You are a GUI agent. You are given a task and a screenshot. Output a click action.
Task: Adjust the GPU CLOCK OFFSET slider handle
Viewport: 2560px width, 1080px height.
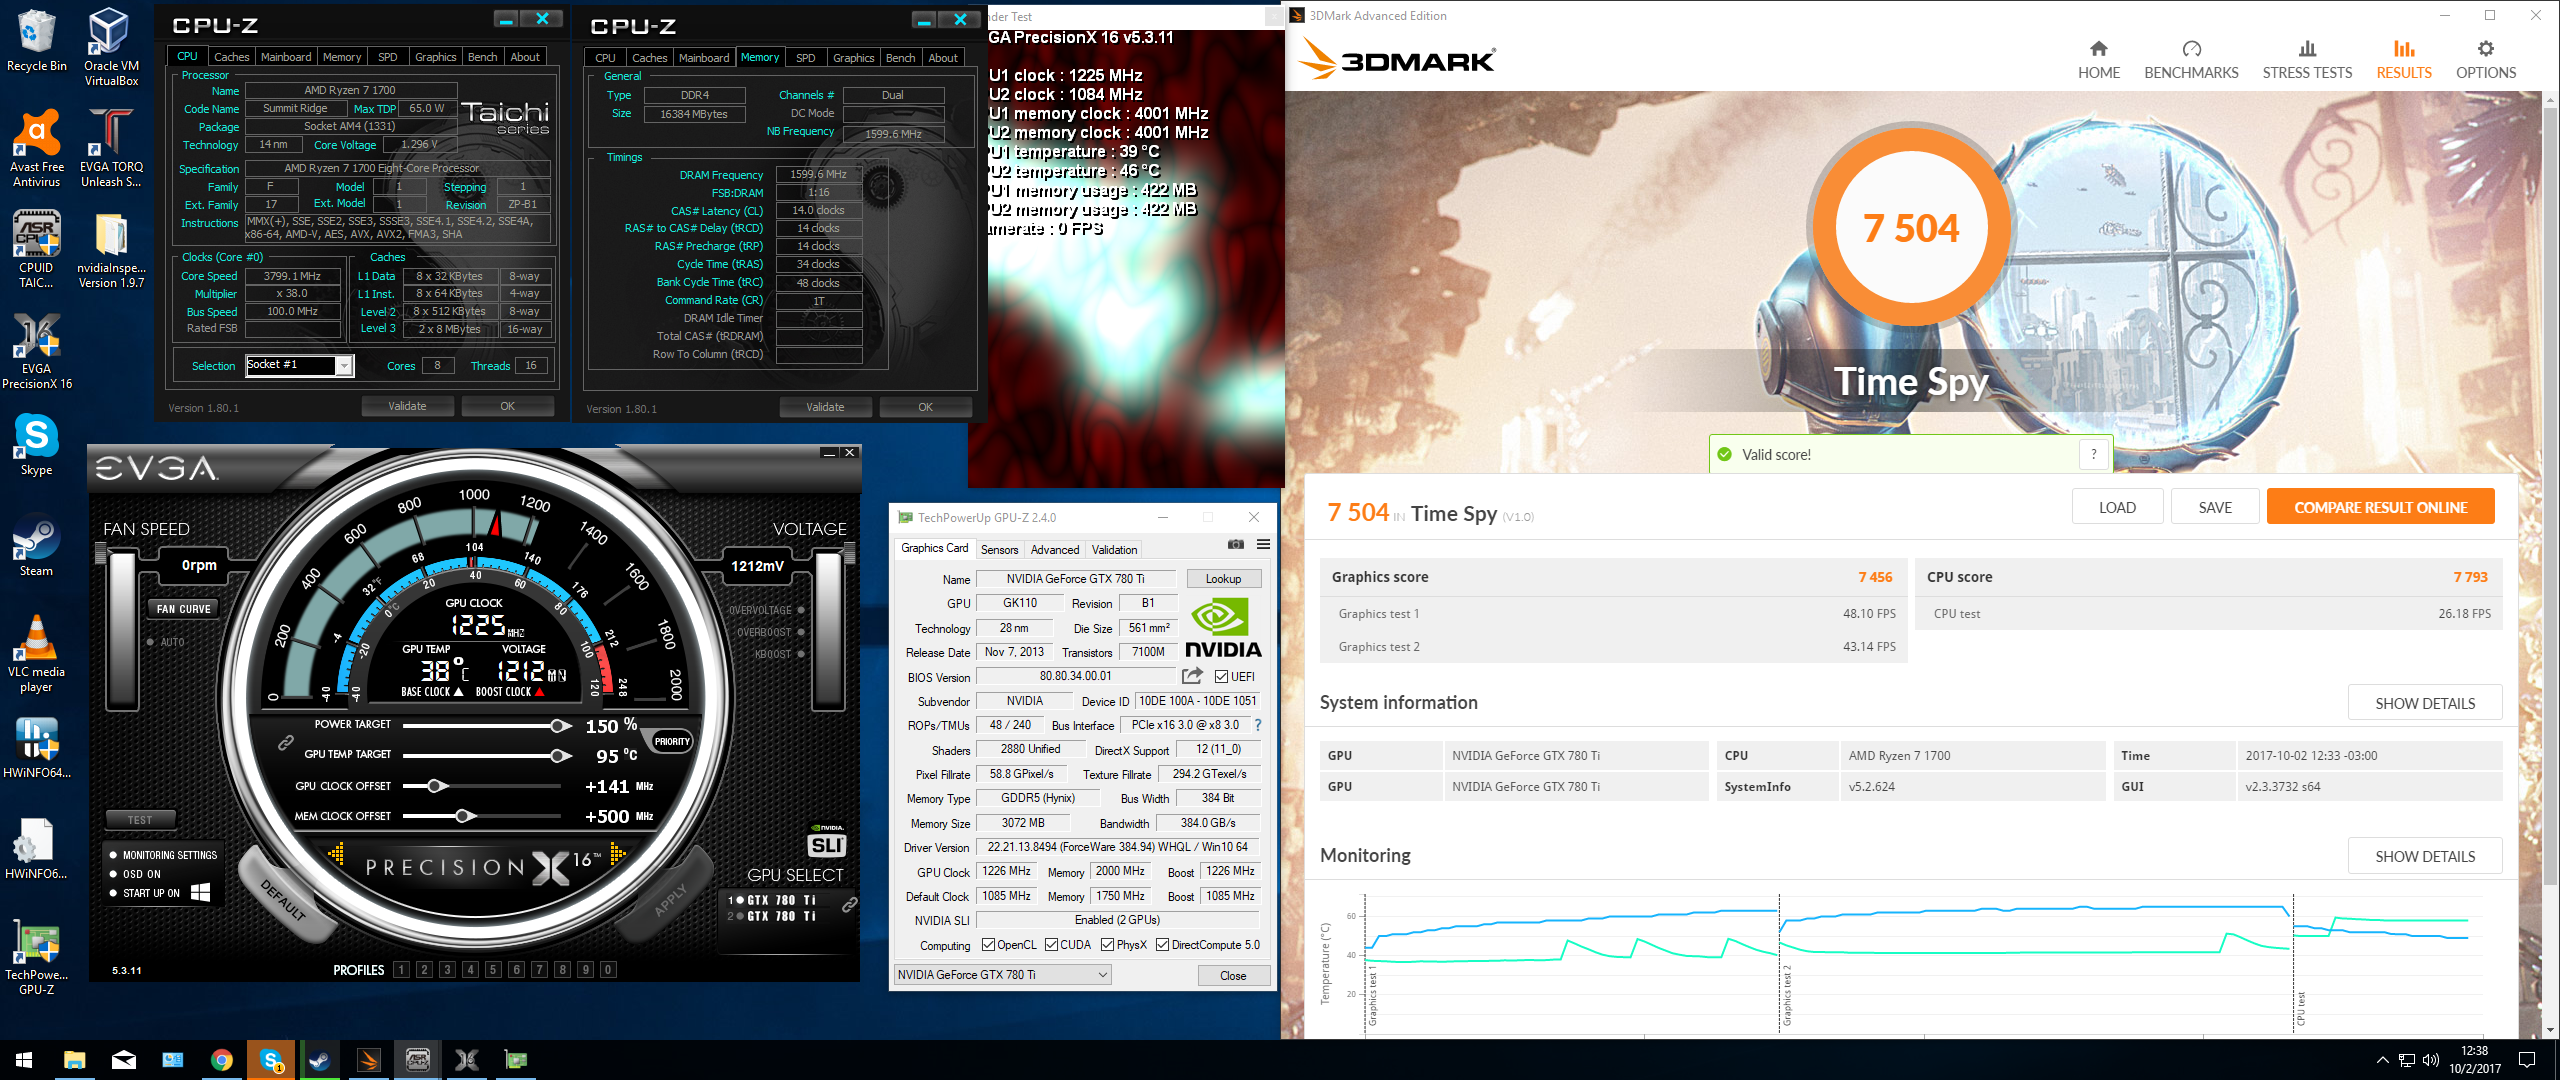point(436,786)
